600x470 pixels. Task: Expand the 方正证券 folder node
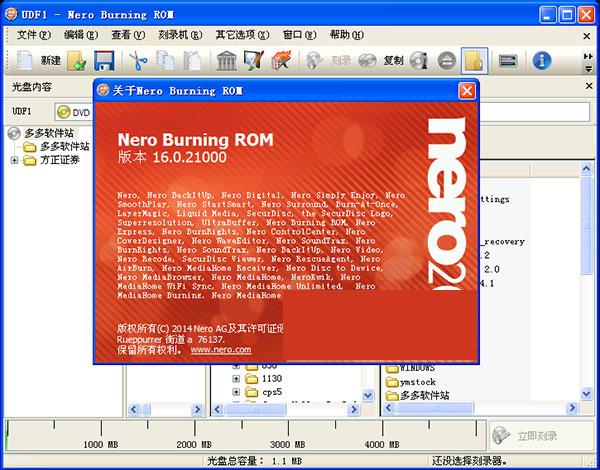(x=14, y=160)
